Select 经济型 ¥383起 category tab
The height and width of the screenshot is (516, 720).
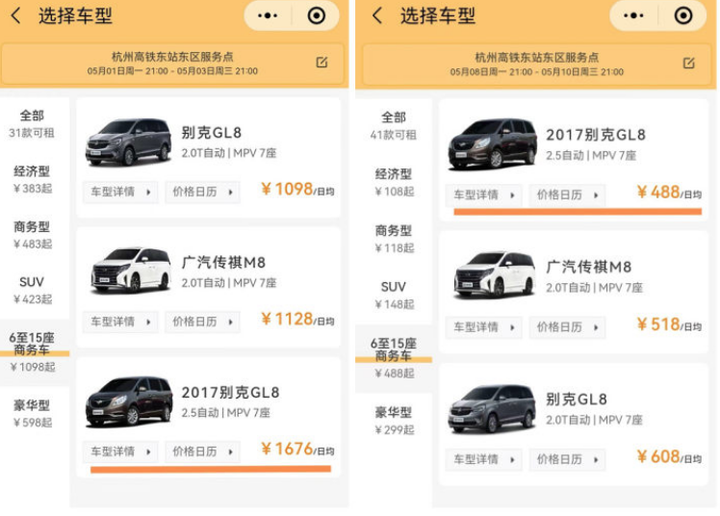(x=32, y=179)
